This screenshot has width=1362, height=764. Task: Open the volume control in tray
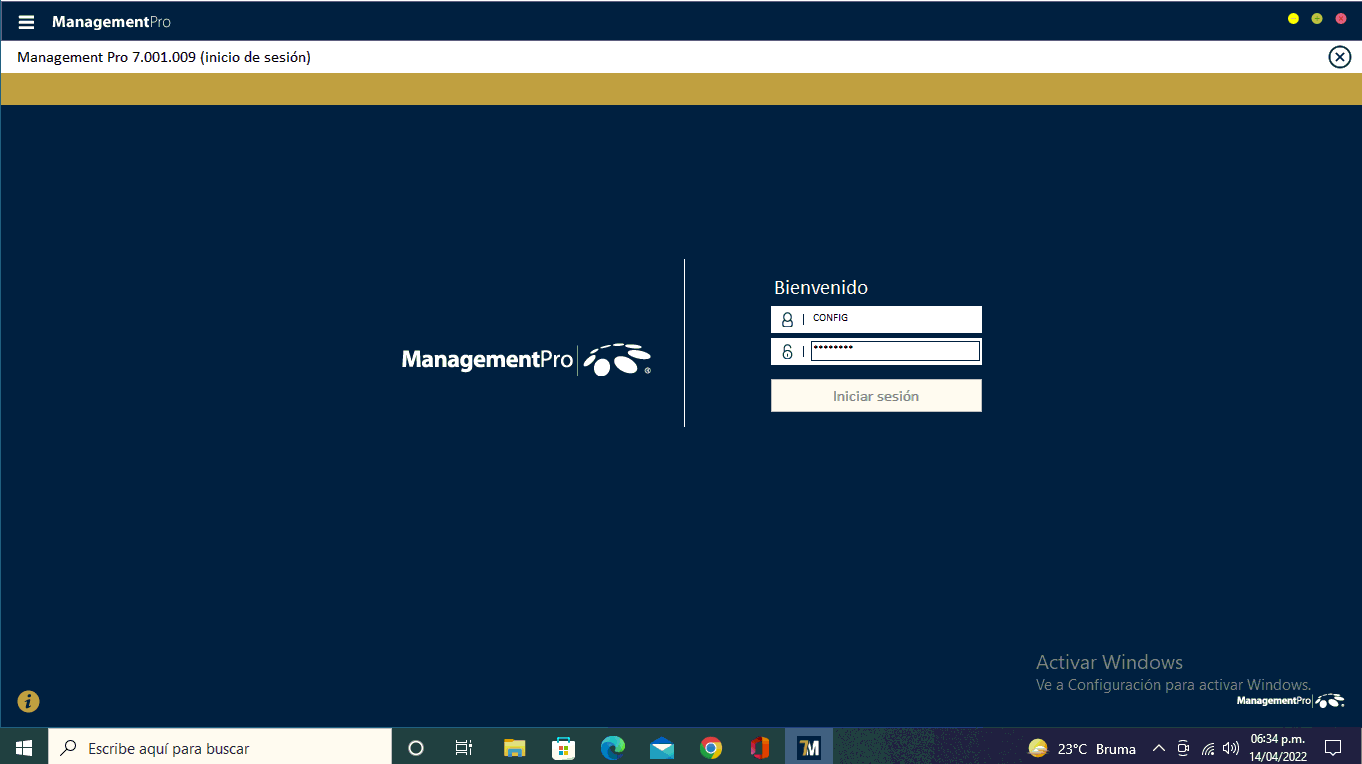1231,748
